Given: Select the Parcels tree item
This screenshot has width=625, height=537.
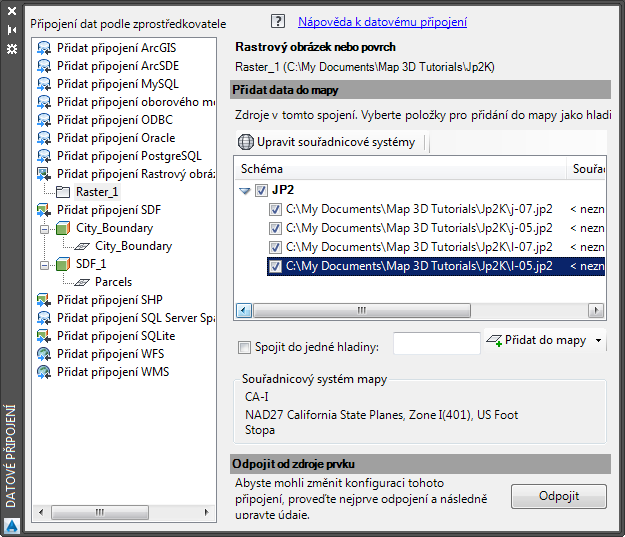Looking at the screenshot, I should click(113, 282).
